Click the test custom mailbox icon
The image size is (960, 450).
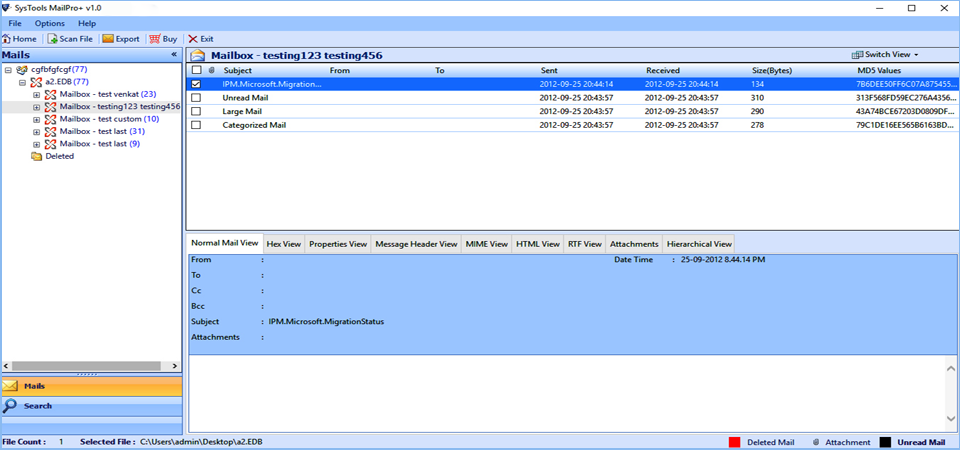[50, 119]
